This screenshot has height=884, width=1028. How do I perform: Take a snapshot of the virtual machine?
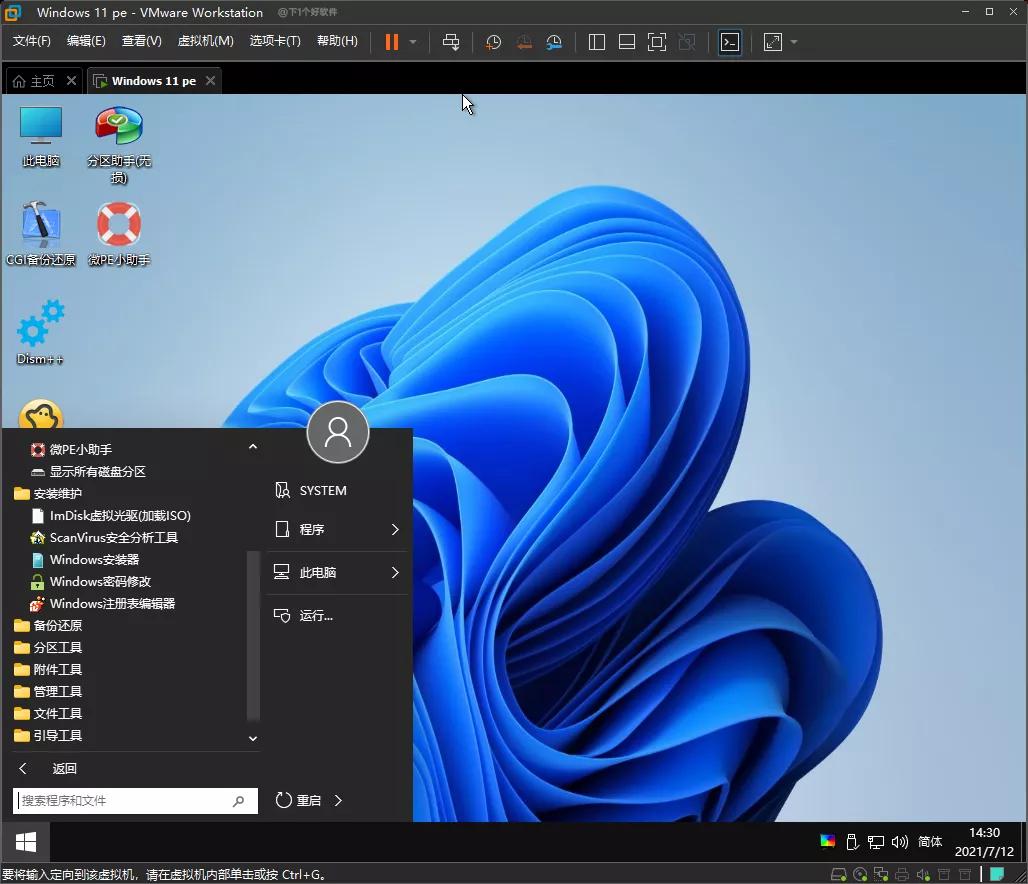492,42
